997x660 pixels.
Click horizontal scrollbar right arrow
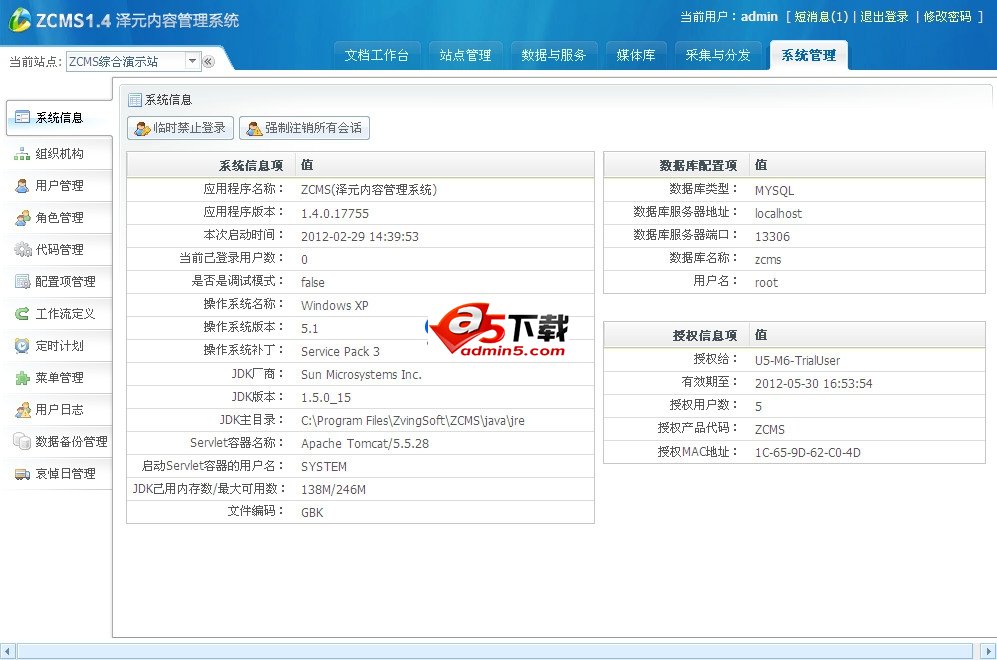click(989, 651)
